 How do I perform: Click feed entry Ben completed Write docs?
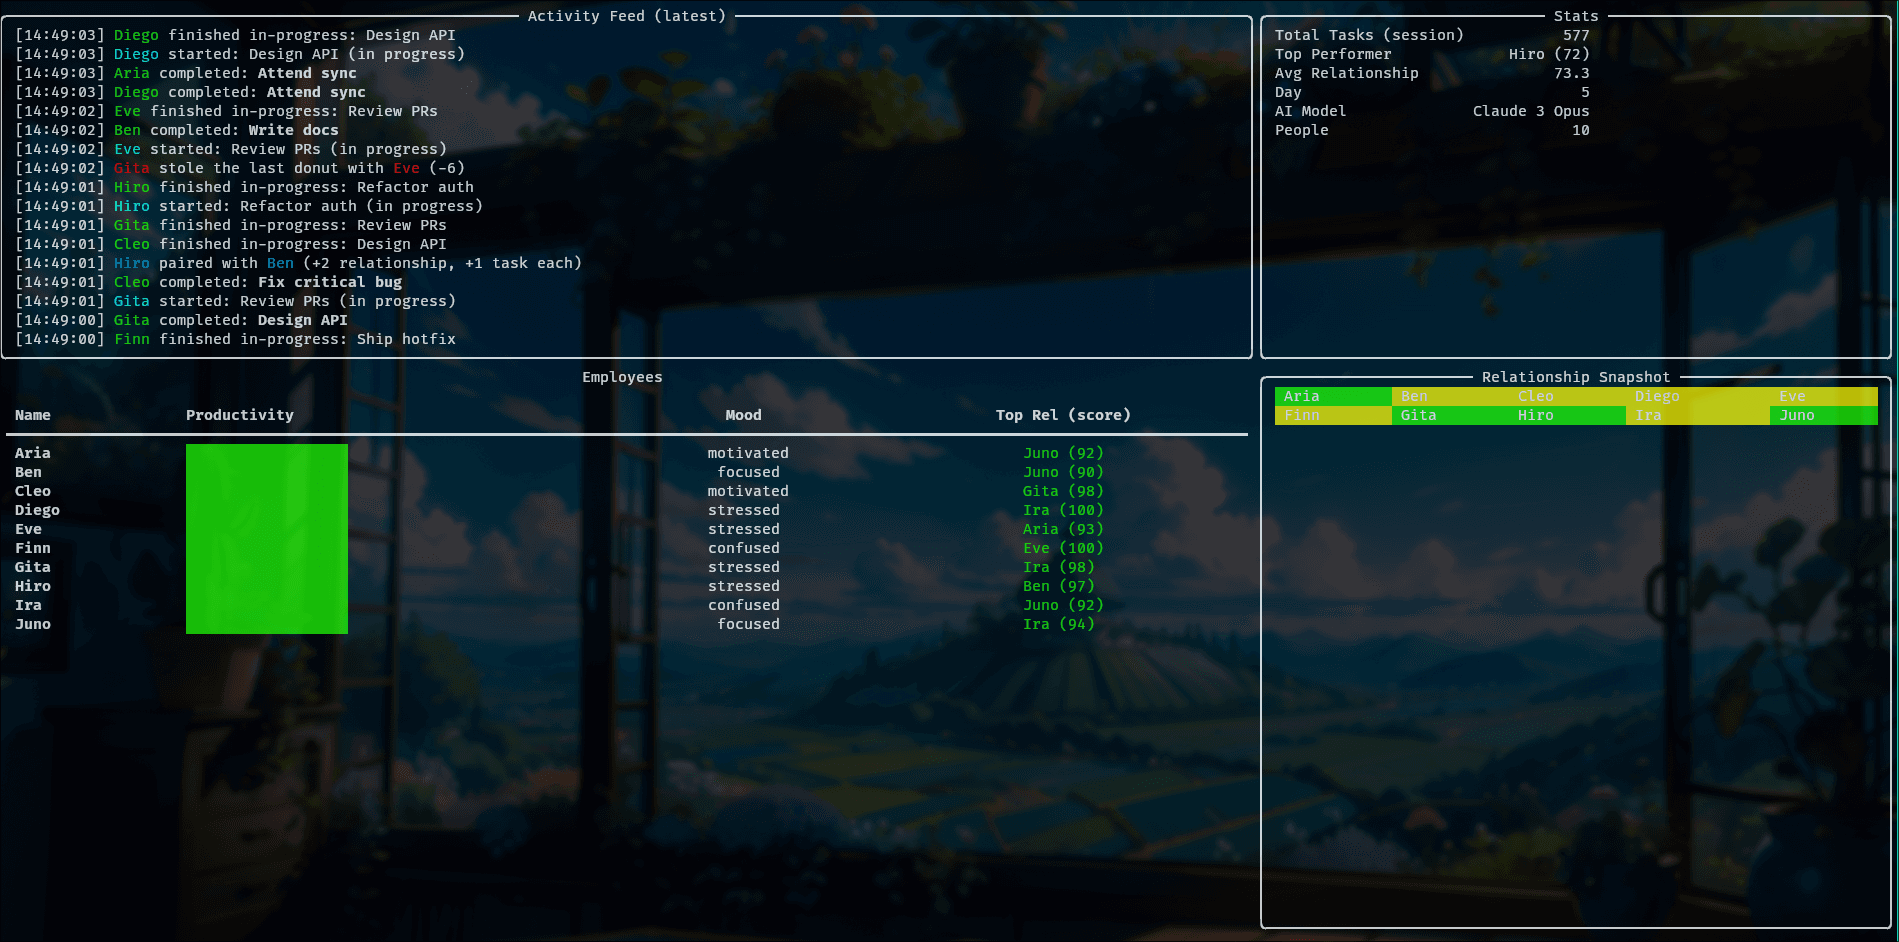coord(177,130)
